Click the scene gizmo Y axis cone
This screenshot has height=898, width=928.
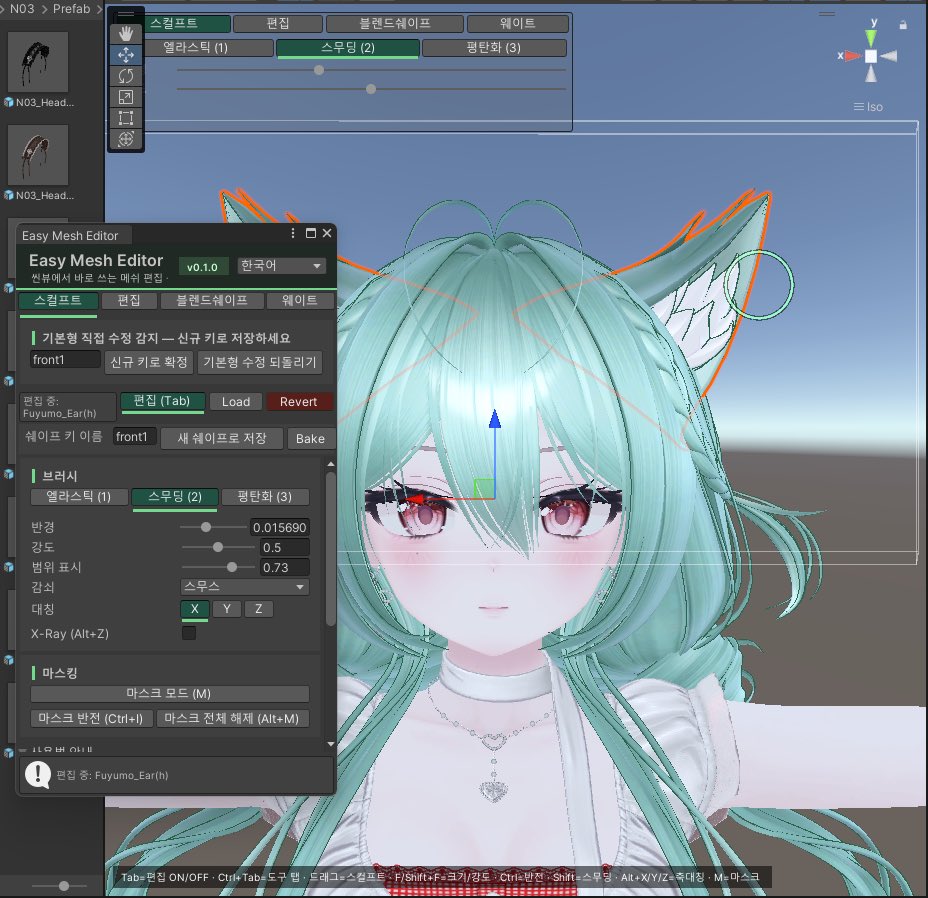point(871,37)
